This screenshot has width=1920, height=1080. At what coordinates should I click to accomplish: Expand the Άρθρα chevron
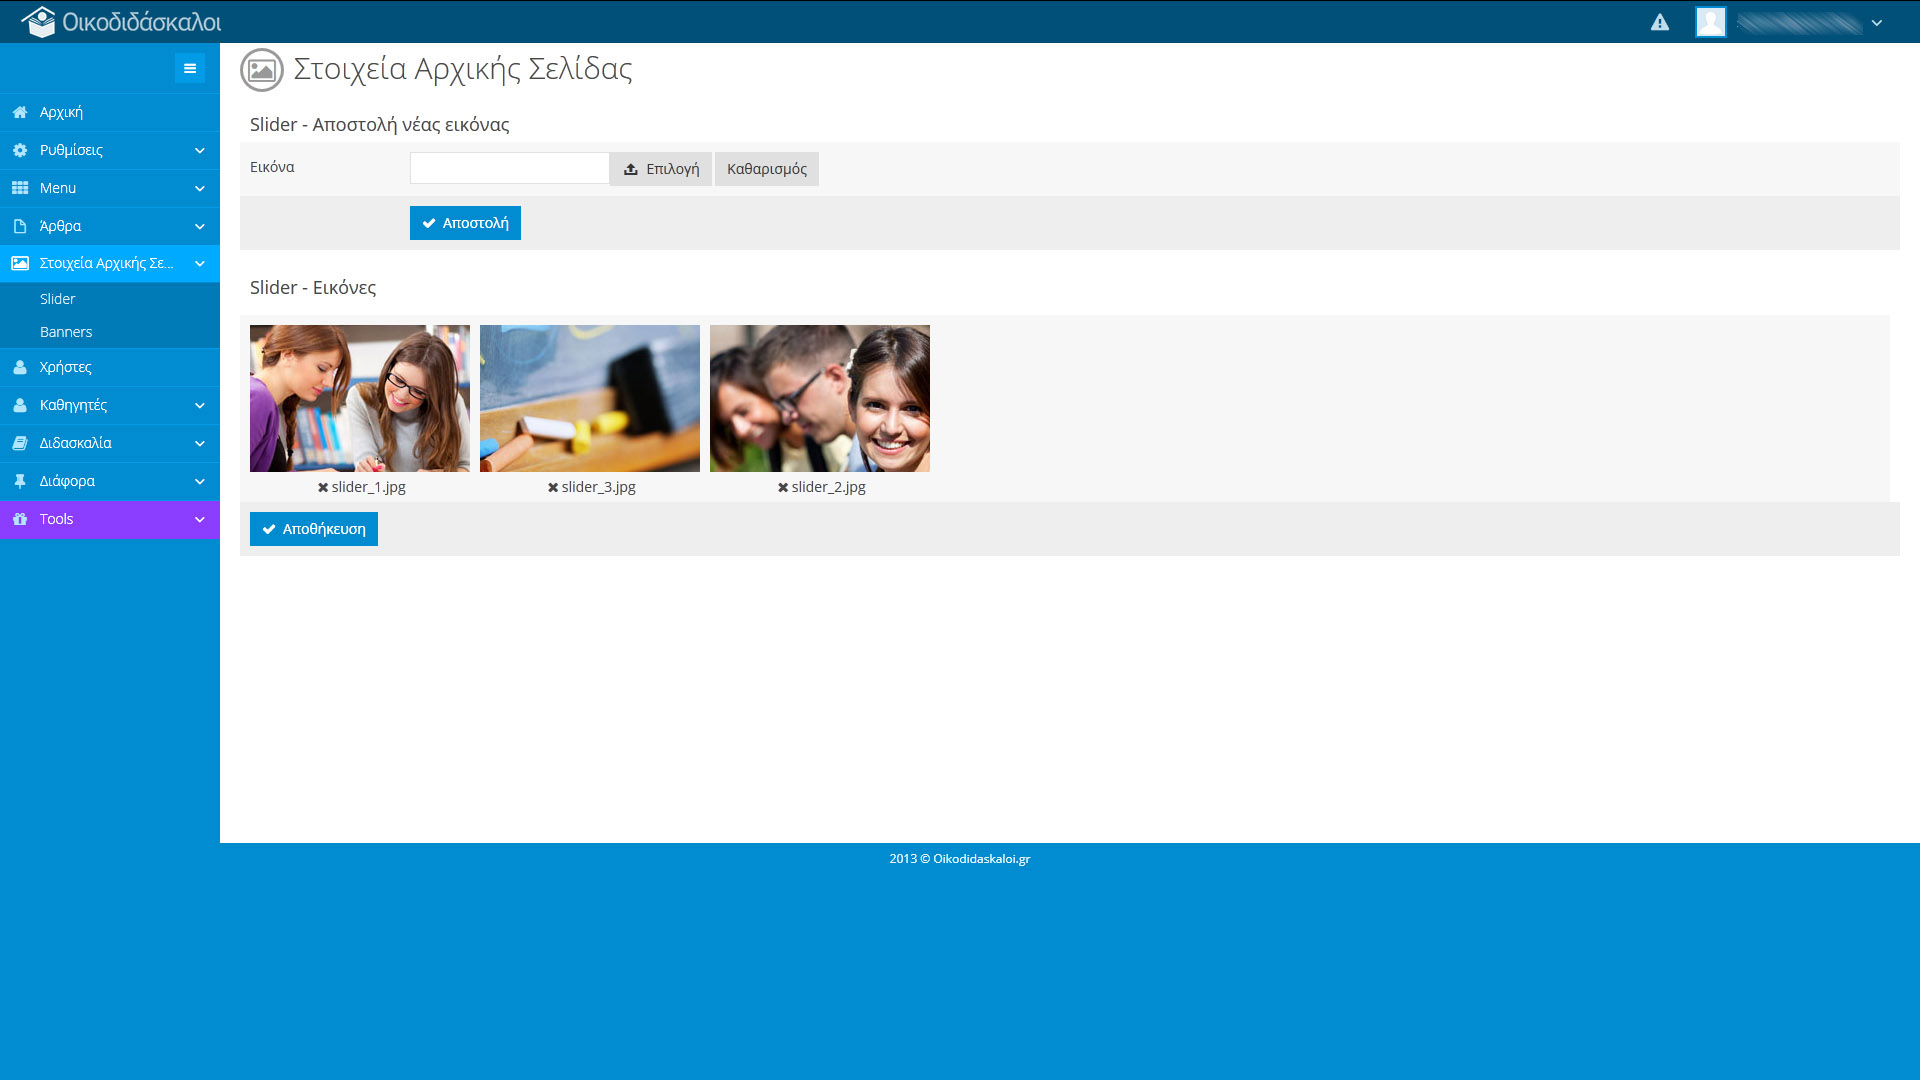click(x=200, y=226)
